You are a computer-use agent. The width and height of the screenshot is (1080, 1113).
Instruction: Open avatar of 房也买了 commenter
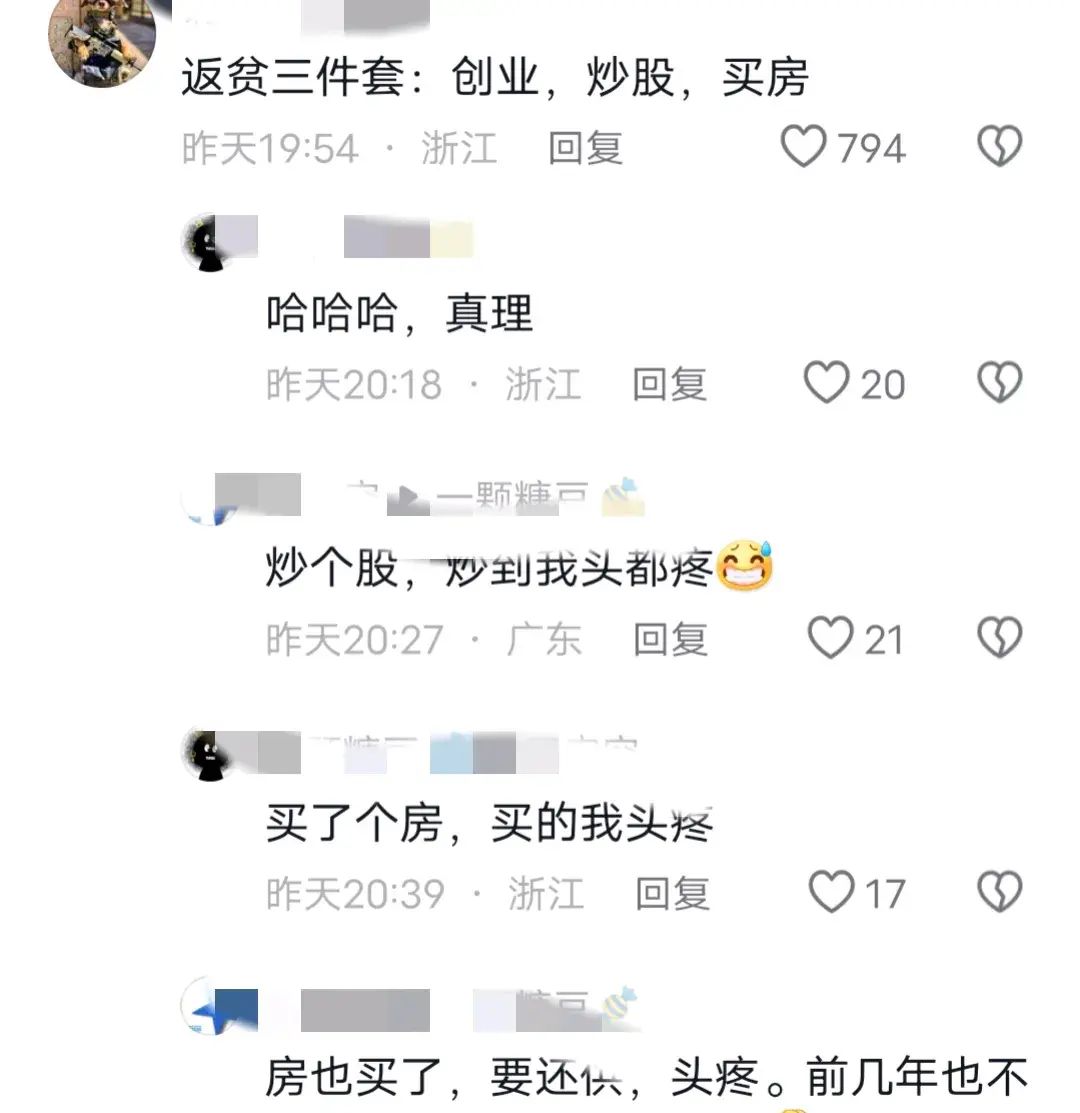tap(209, 1007)
